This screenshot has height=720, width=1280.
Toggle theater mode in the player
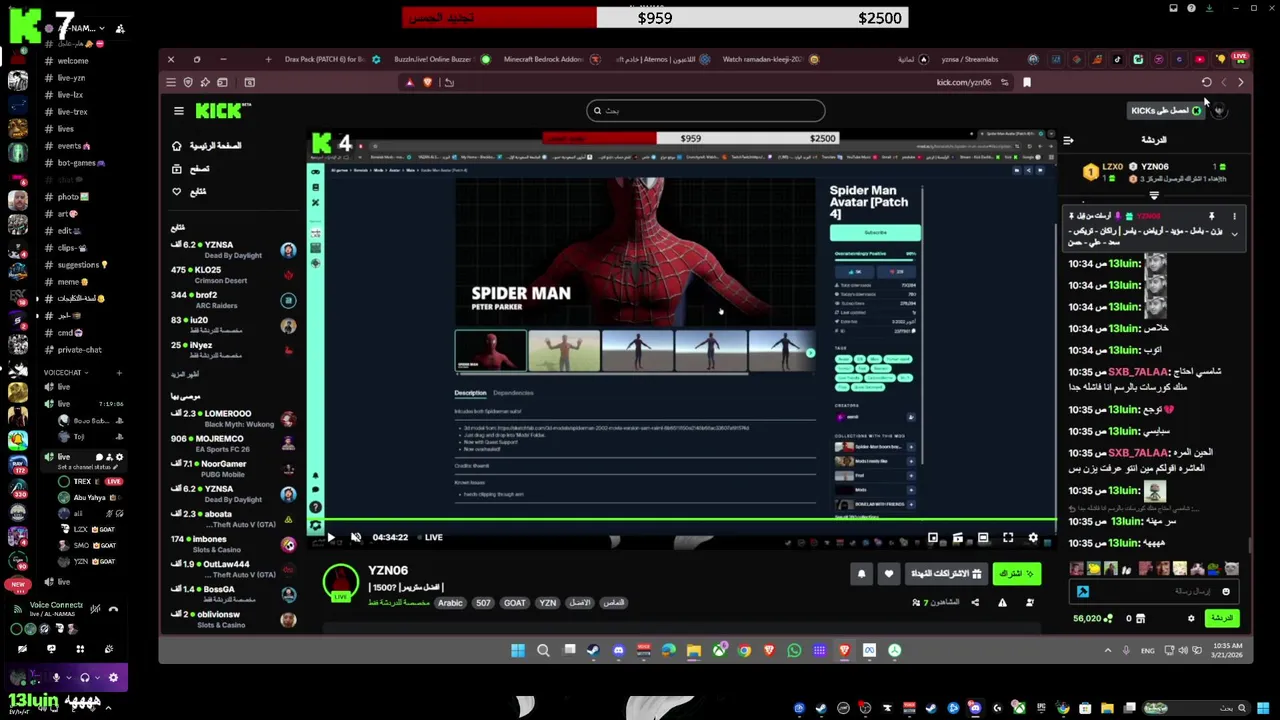983,538
